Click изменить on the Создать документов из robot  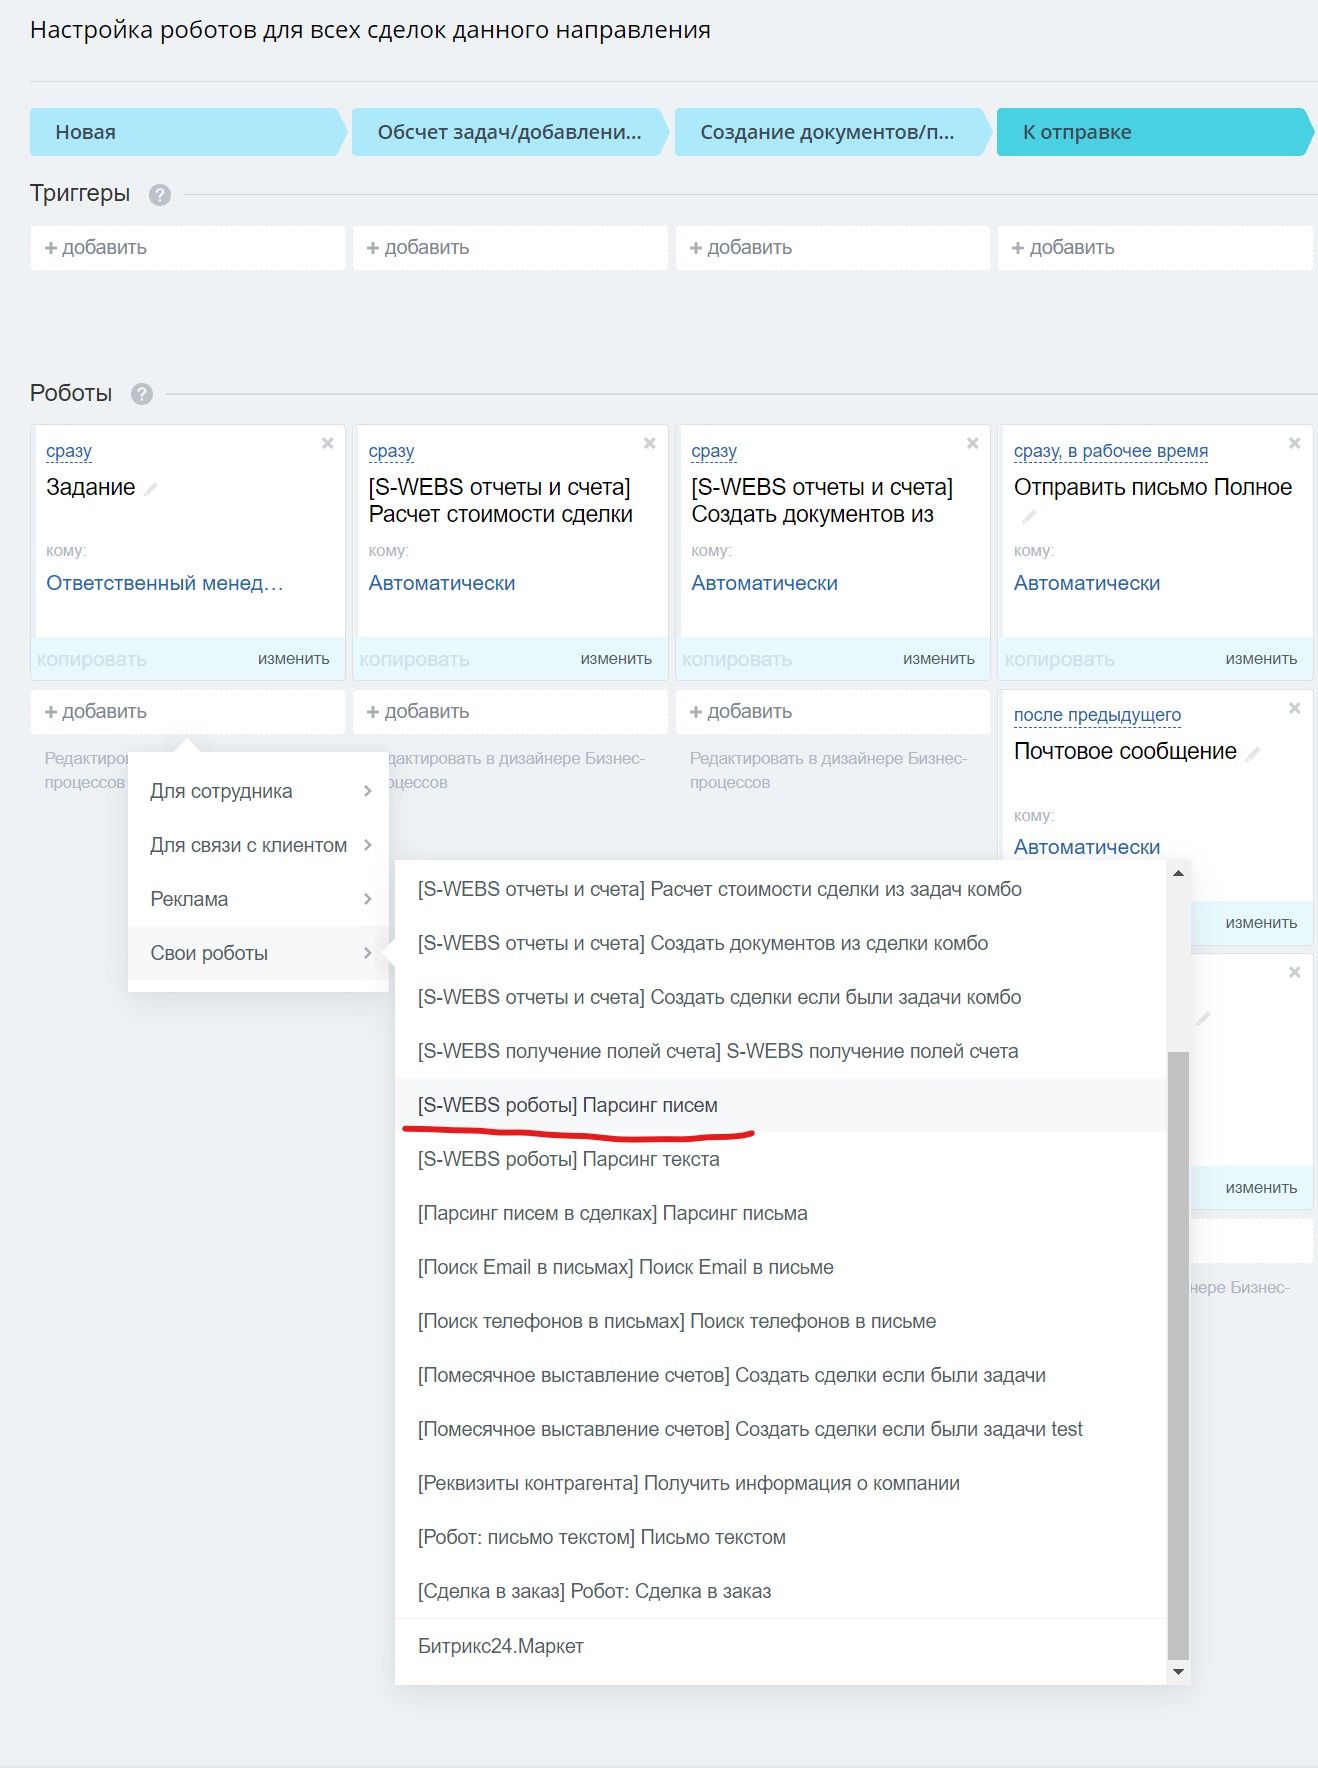938,659
